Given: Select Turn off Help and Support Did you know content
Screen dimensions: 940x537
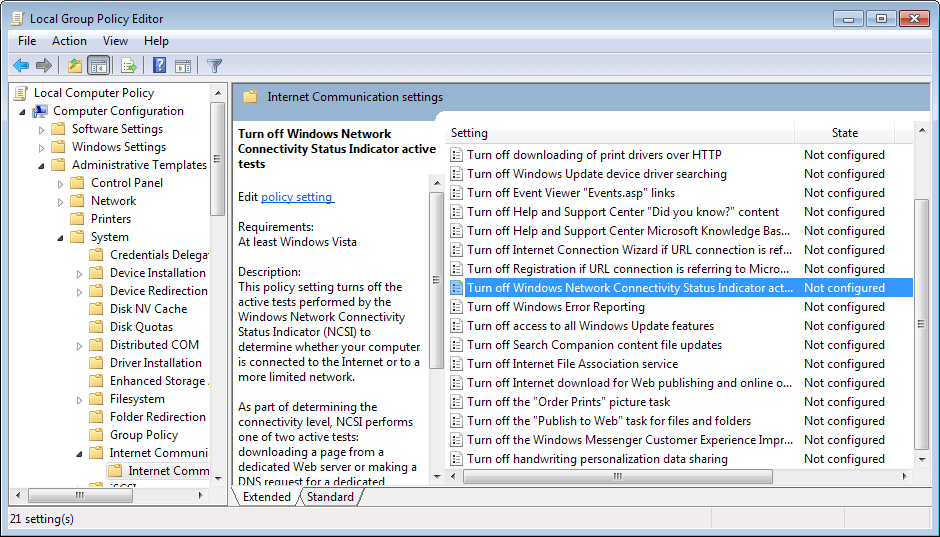Looking at the screenshot, I should click(x=623, y=212).
